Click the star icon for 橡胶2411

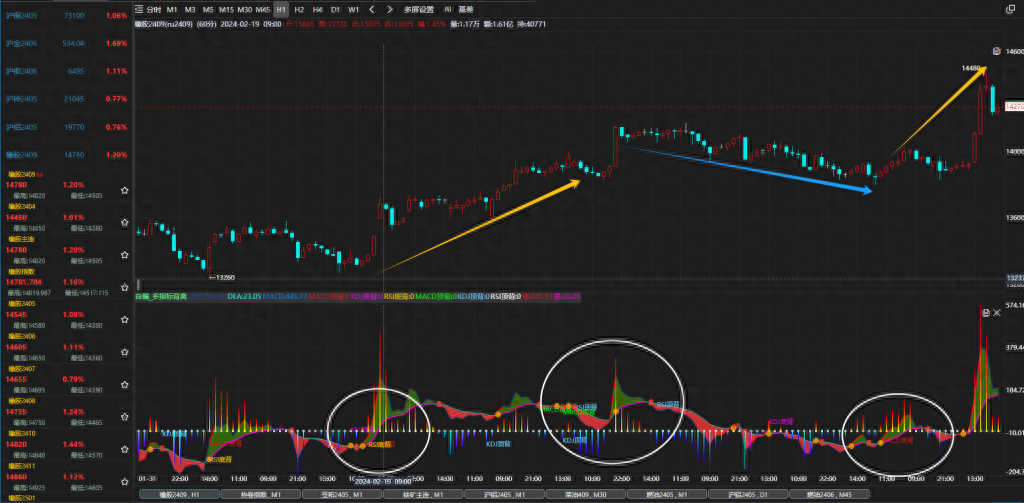(124, 481)
